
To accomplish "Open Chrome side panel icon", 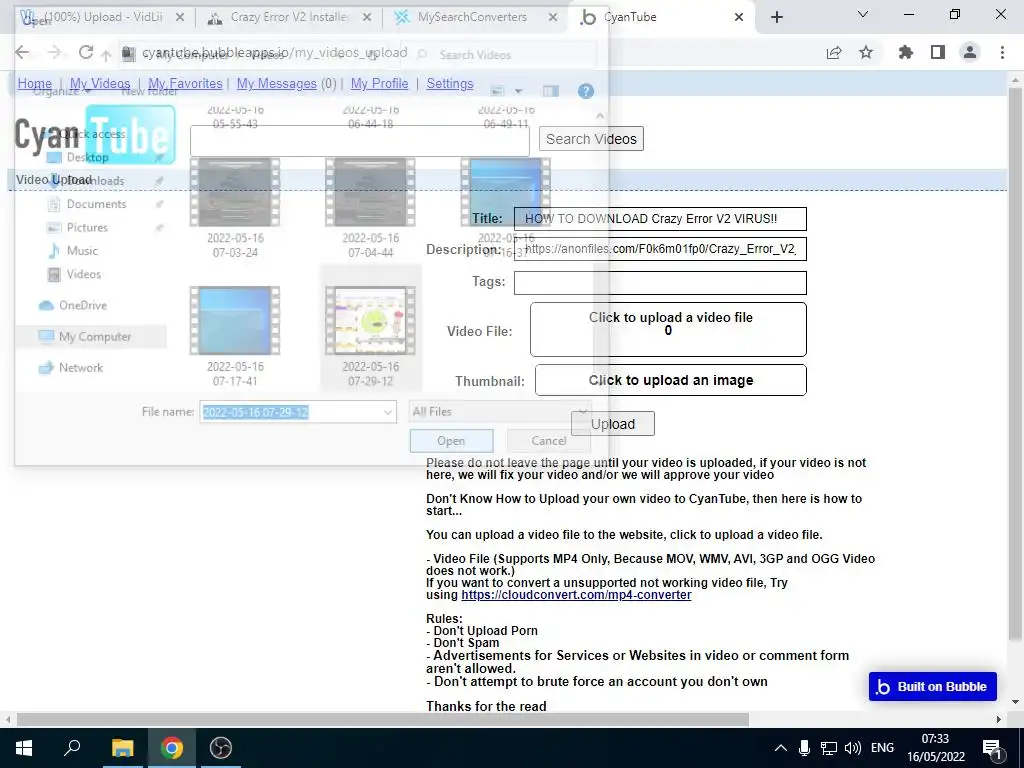I will point(938,52).
